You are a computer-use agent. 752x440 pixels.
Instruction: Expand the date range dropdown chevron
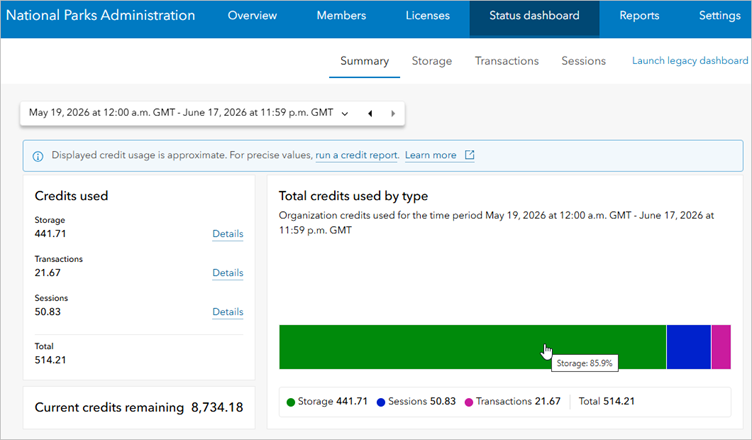(x=345, y=114)
